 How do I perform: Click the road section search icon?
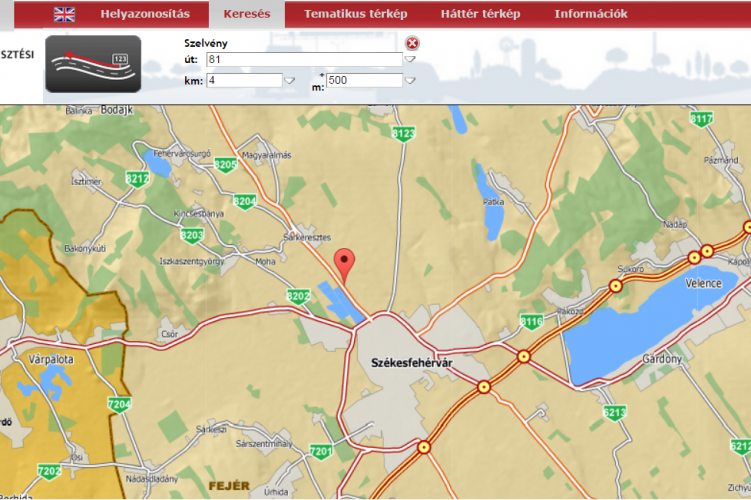tap(93, 64)
